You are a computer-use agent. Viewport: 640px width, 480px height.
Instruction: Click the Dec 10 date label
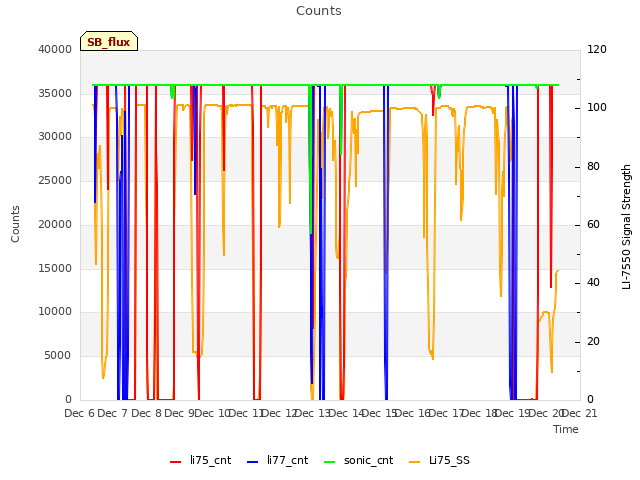click(x=213, y=413)
